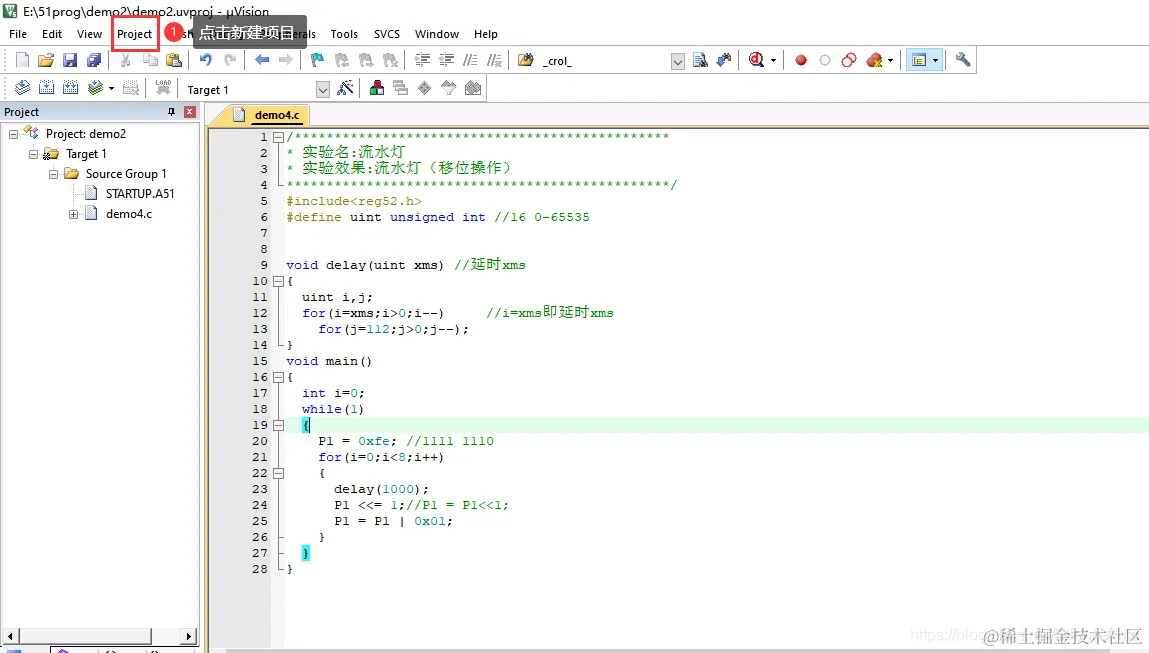The image size is (1149, 653).
Task: Save the current file with the floppy icon
Action: pyautogui.click(x=70, y=60)
